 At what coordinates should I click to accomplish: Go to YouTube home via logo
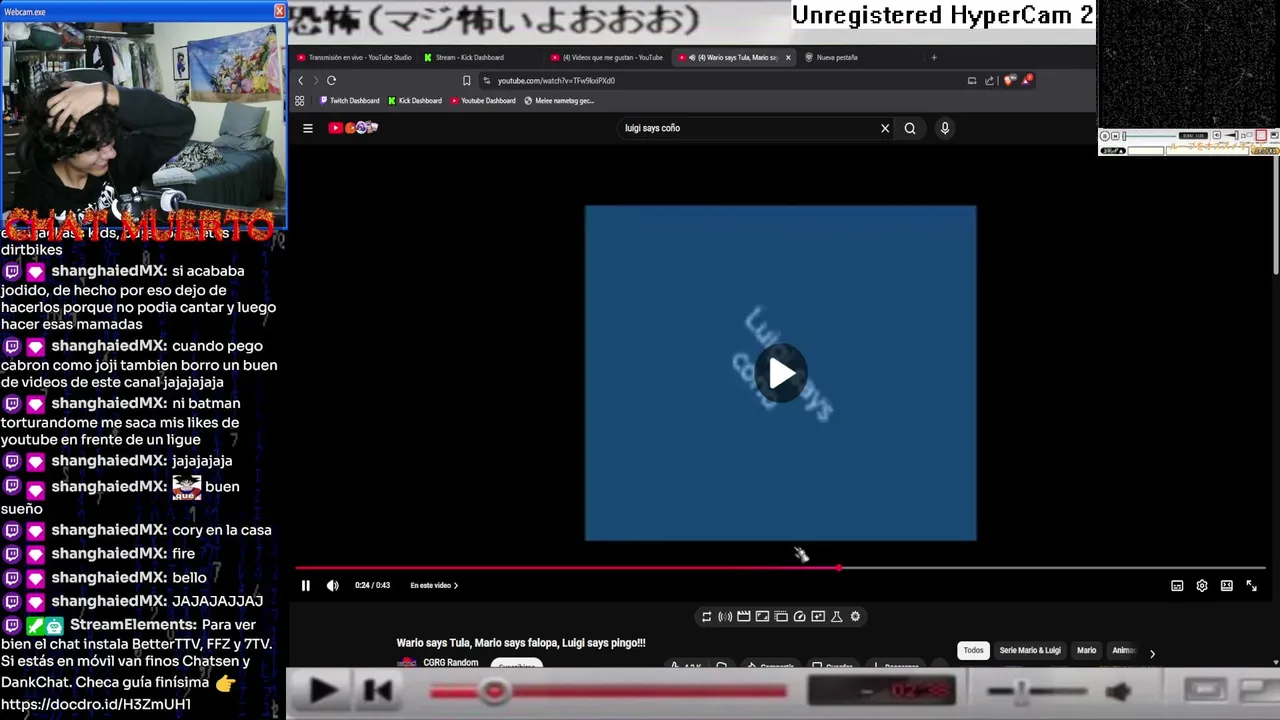(x=353, y=128)
